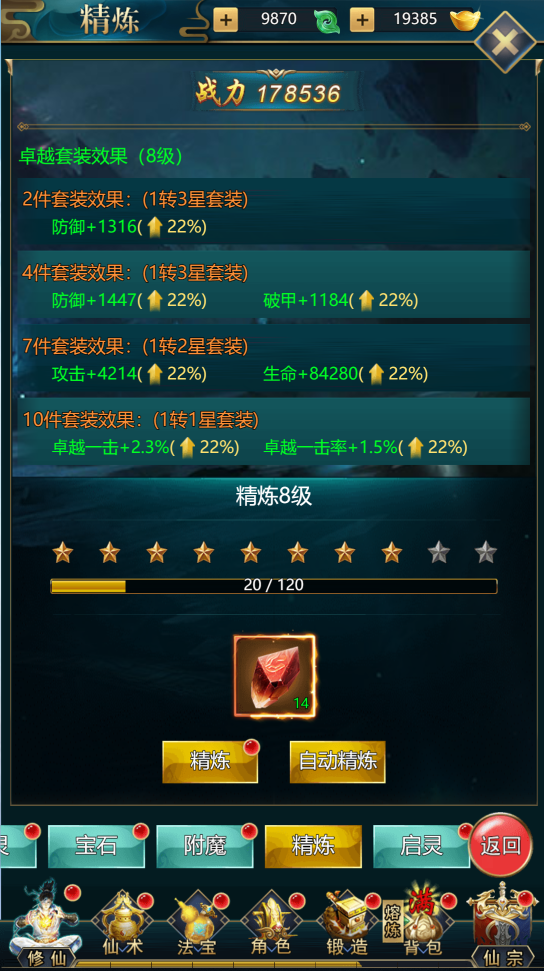Viewport: 544px width, 971px height.
Task: Select the 精炼 refine tab
Action: pos(313,846)
